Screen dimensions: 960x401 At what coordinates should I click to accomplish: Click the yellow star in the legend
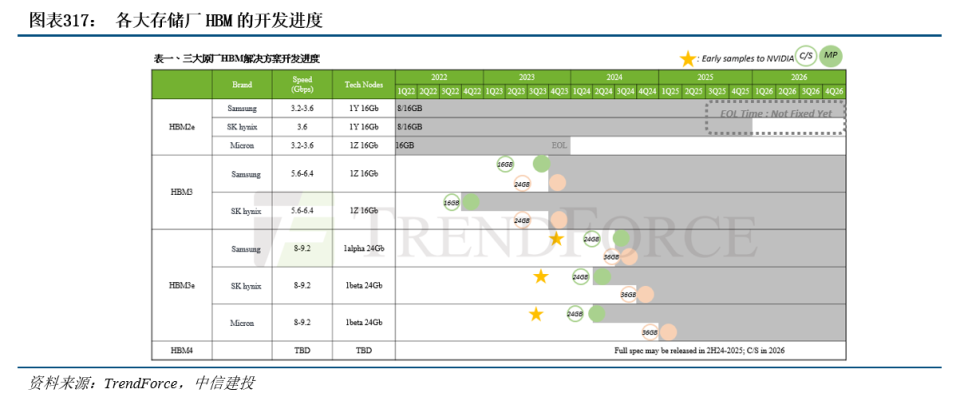688,59
